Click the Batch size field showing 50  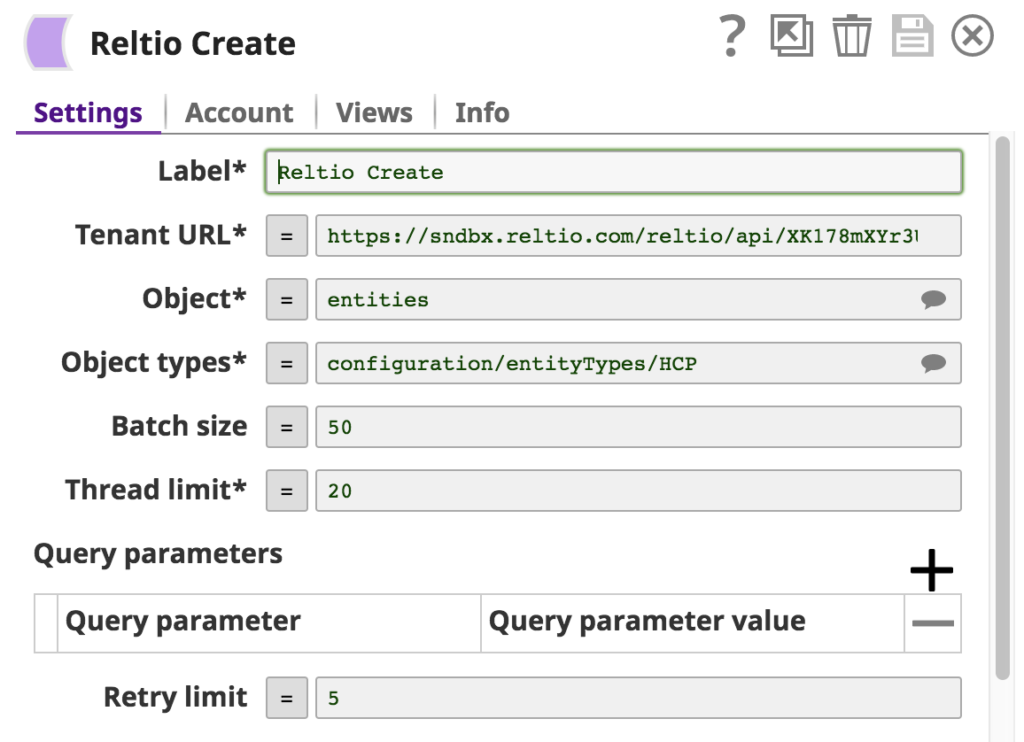tap(638, 427)
